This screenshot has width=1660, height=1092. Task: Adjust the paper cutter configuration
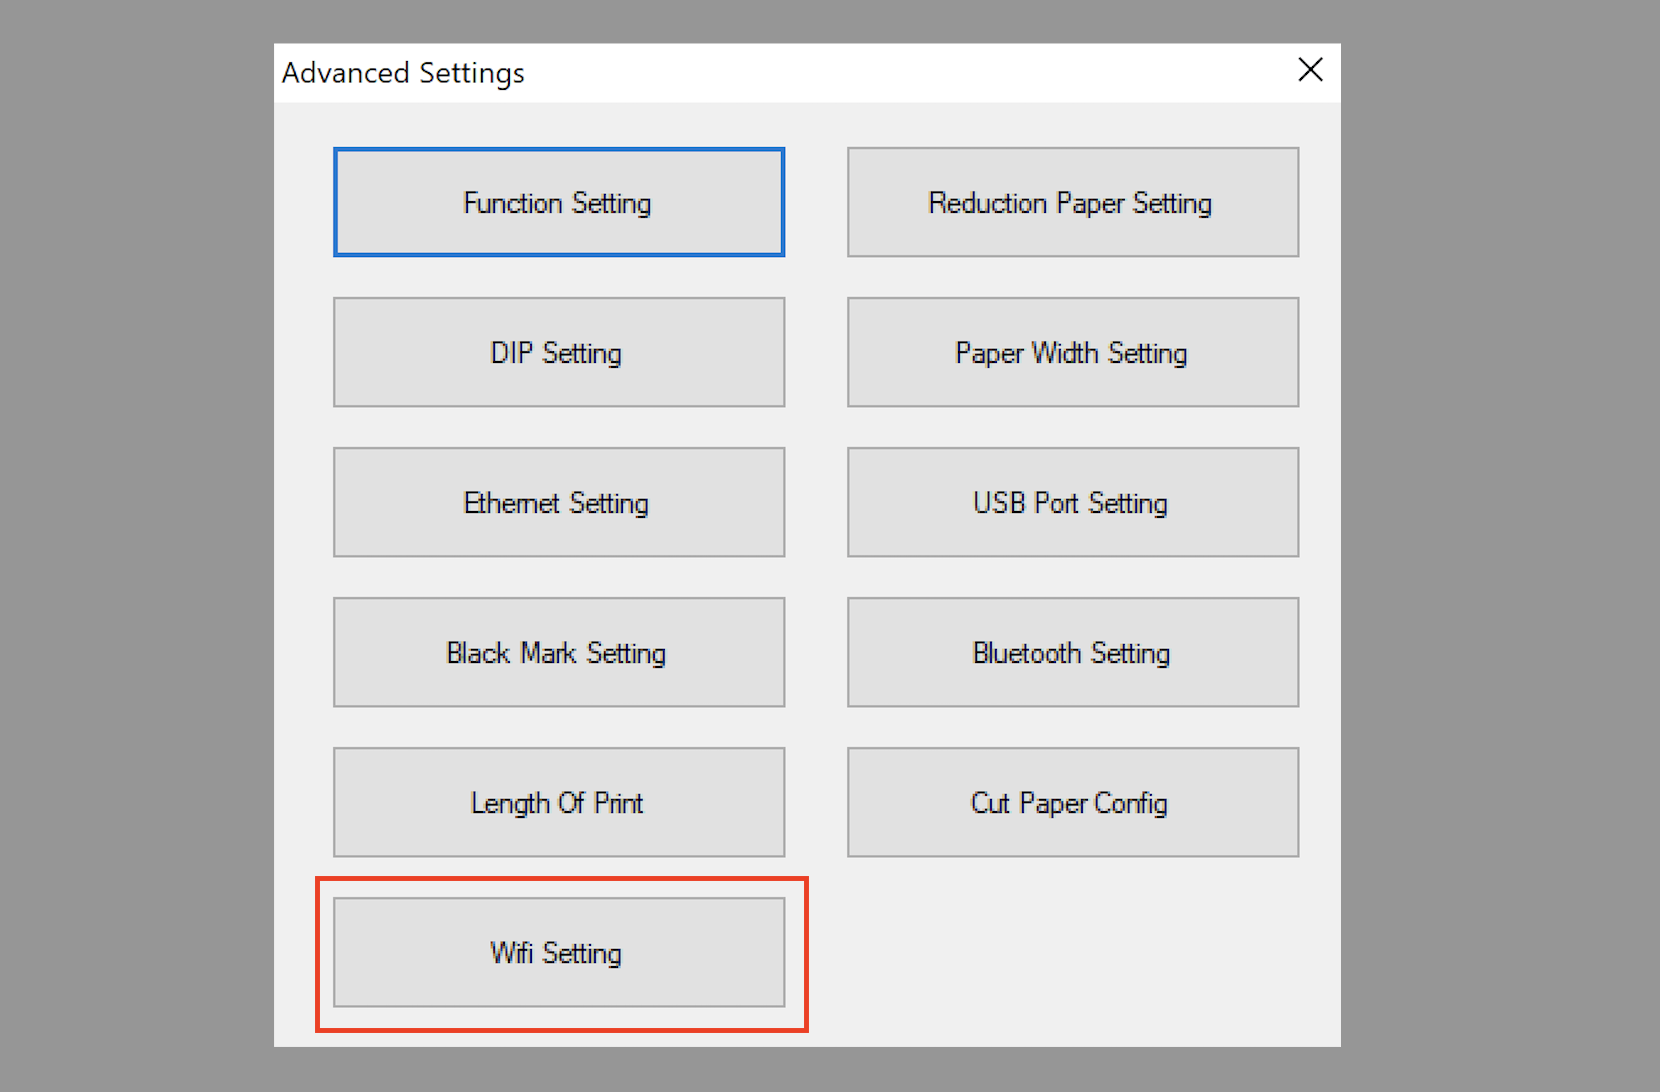(1072, 802)
